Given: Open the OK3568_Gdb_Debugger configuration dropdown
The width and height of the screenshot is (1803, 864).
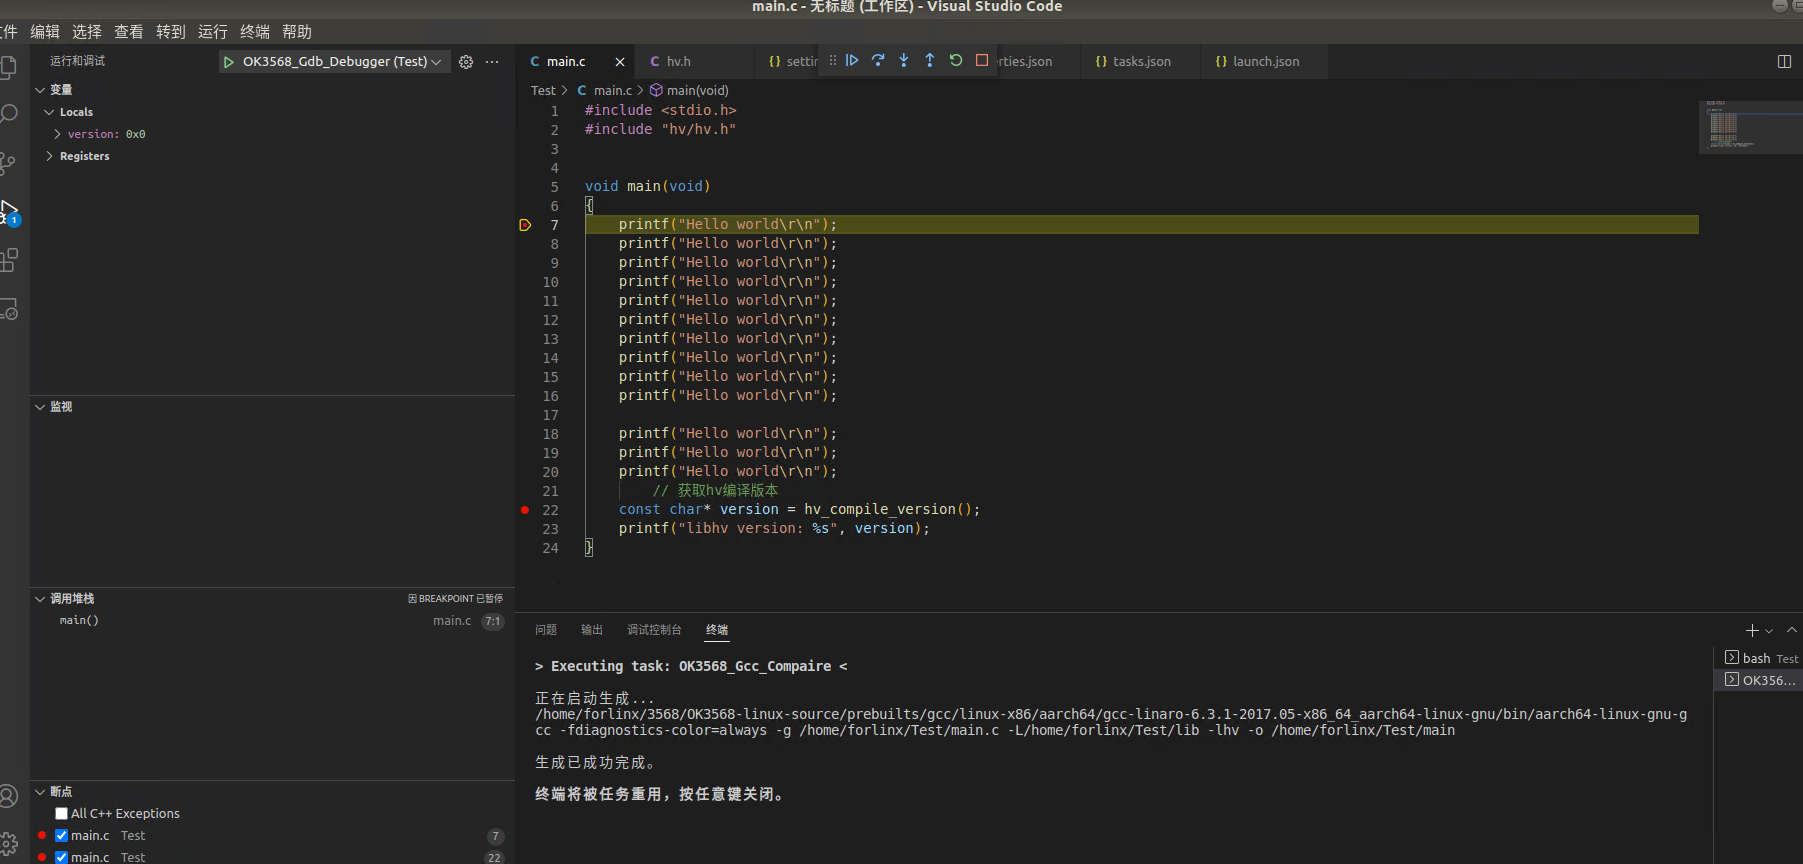Looking at the screenshot, I should click(x=341, y=62).
